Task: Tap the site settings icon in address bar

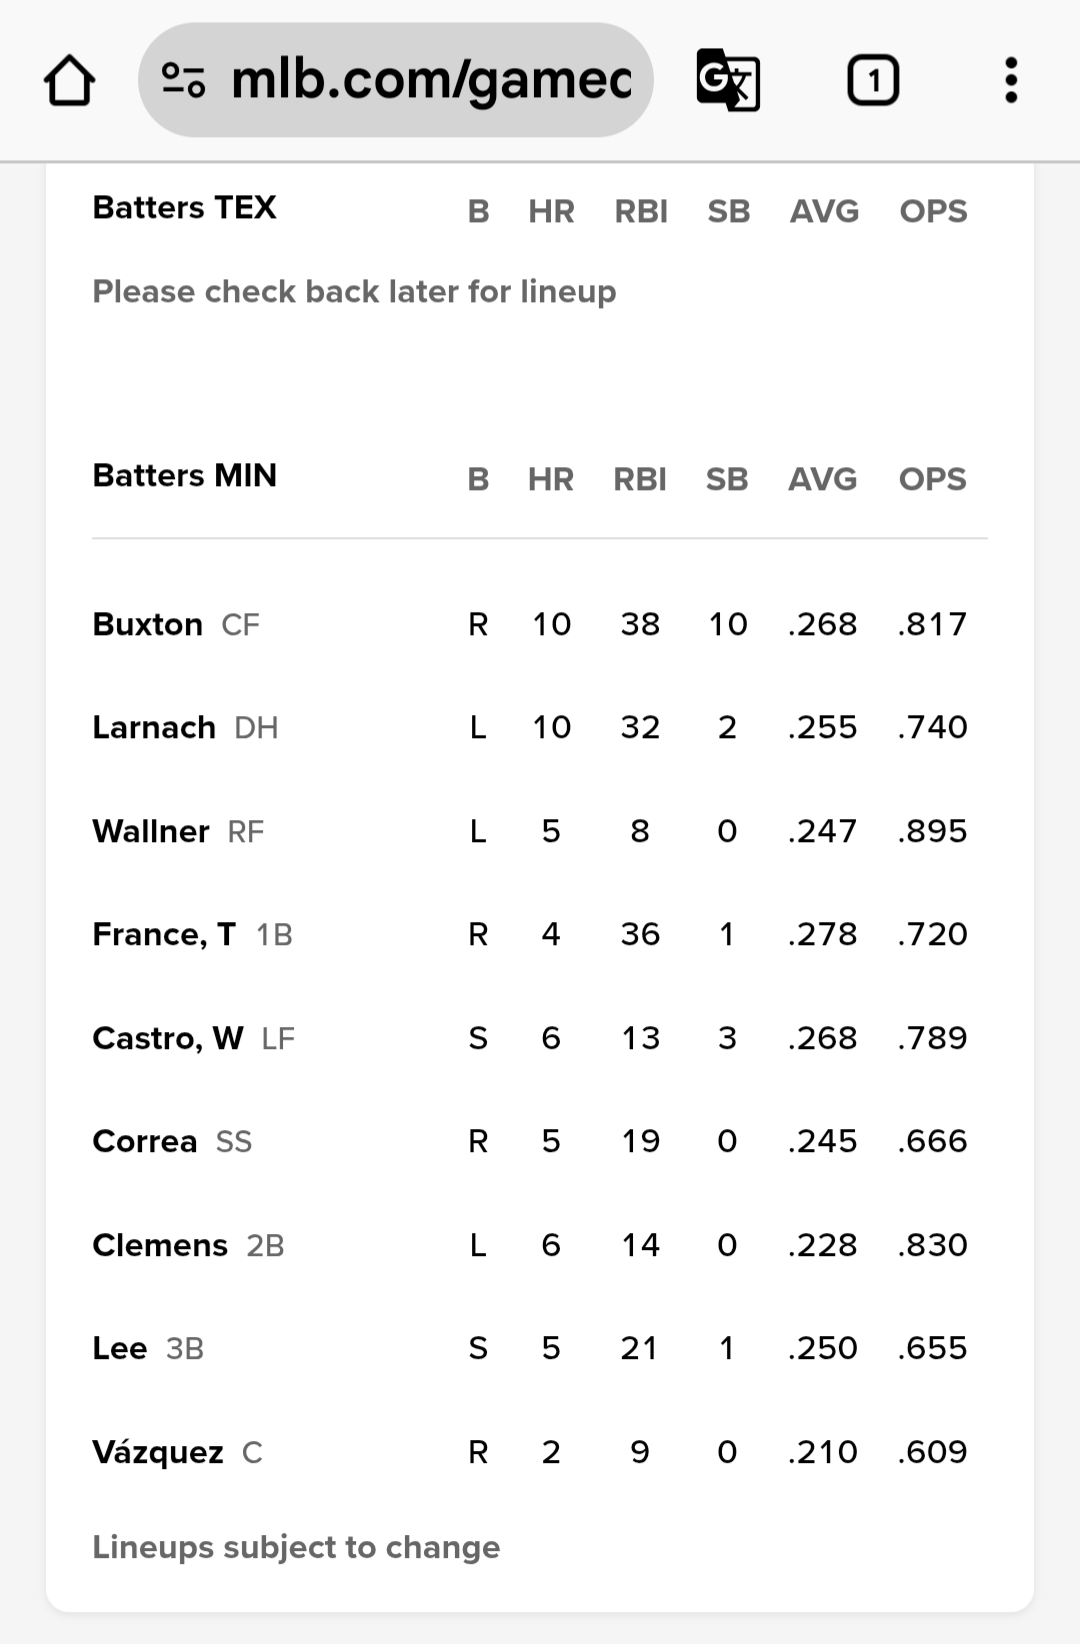Action: pyautogui.click(x=184, y=80)
